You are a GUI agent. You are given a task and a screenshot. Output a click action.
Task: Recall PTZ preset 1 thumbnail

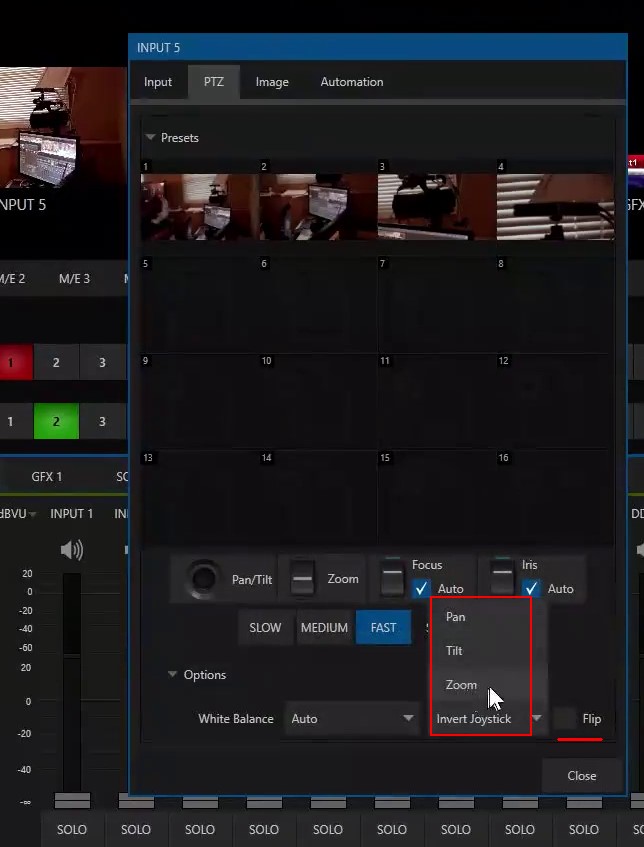click(200, 206)
